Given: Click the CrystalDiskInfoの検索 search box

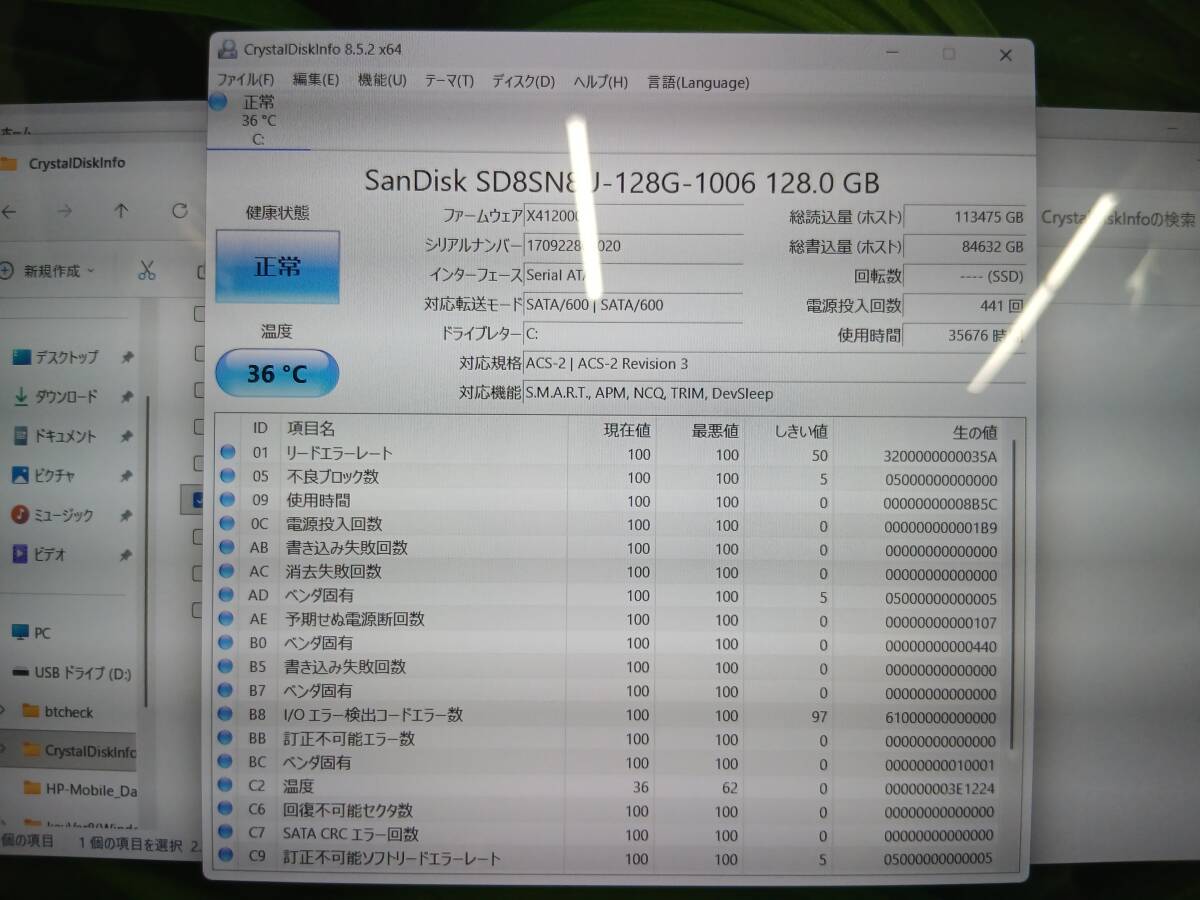Looking at the screenshot, I should (x=1118, y=219).
